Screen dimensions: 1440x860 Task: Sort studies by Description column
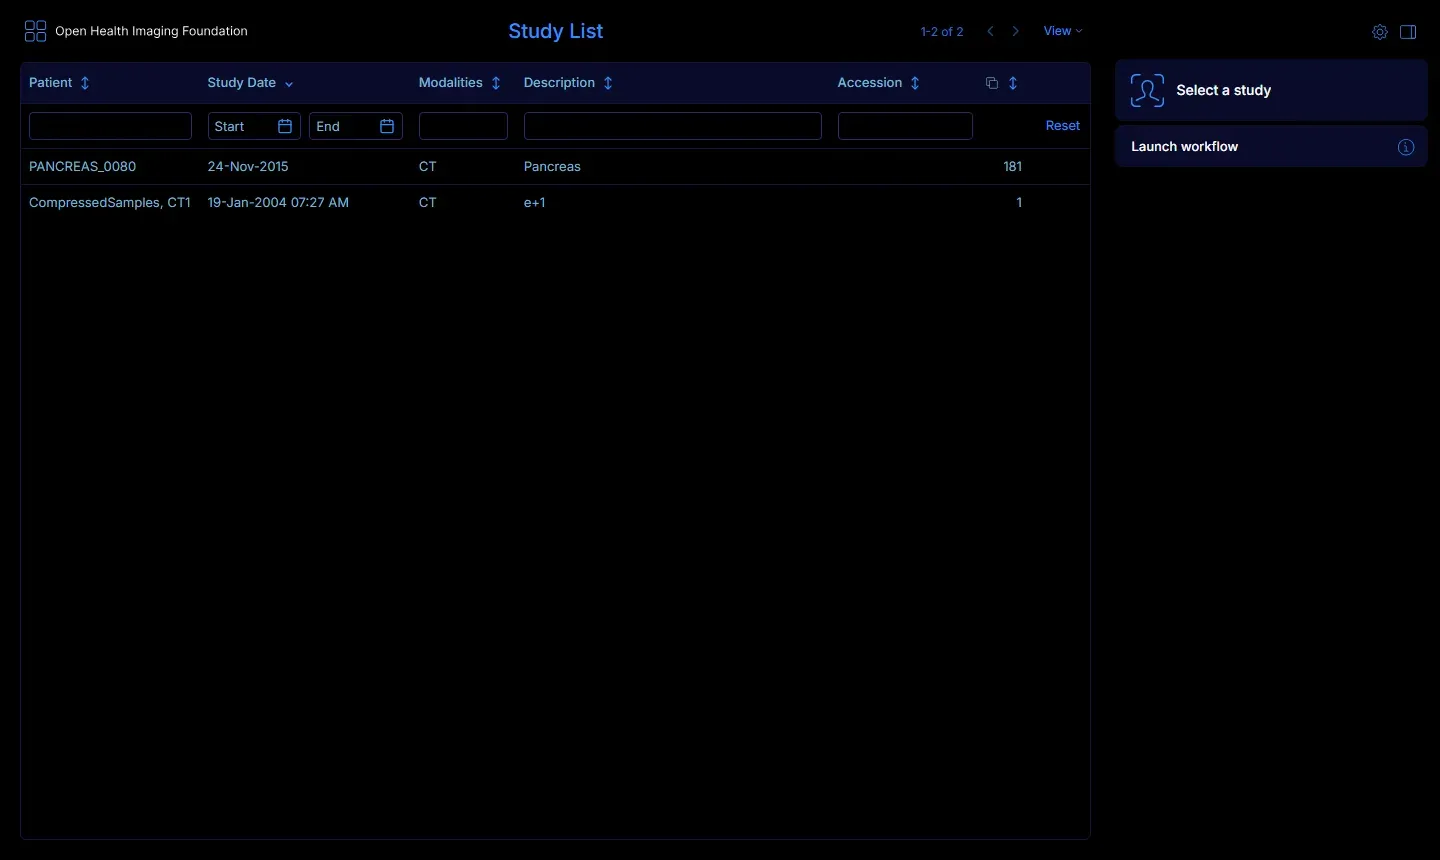click(x=608, y=83)
